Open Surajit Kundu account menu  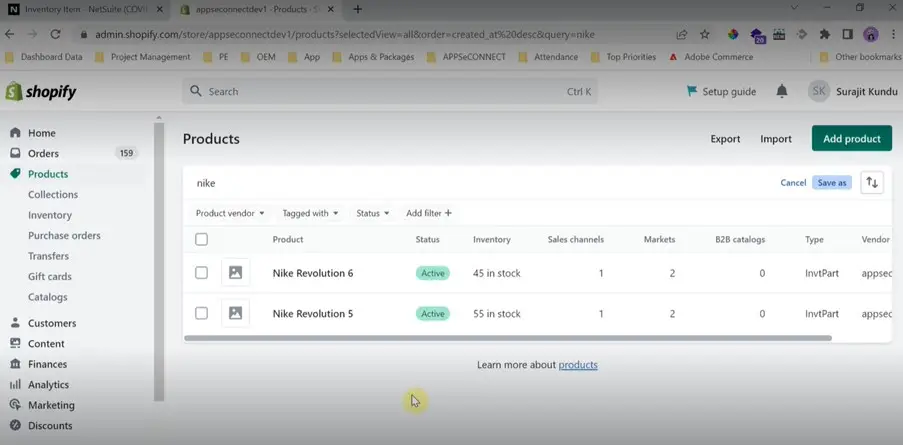tap(853, 92)
